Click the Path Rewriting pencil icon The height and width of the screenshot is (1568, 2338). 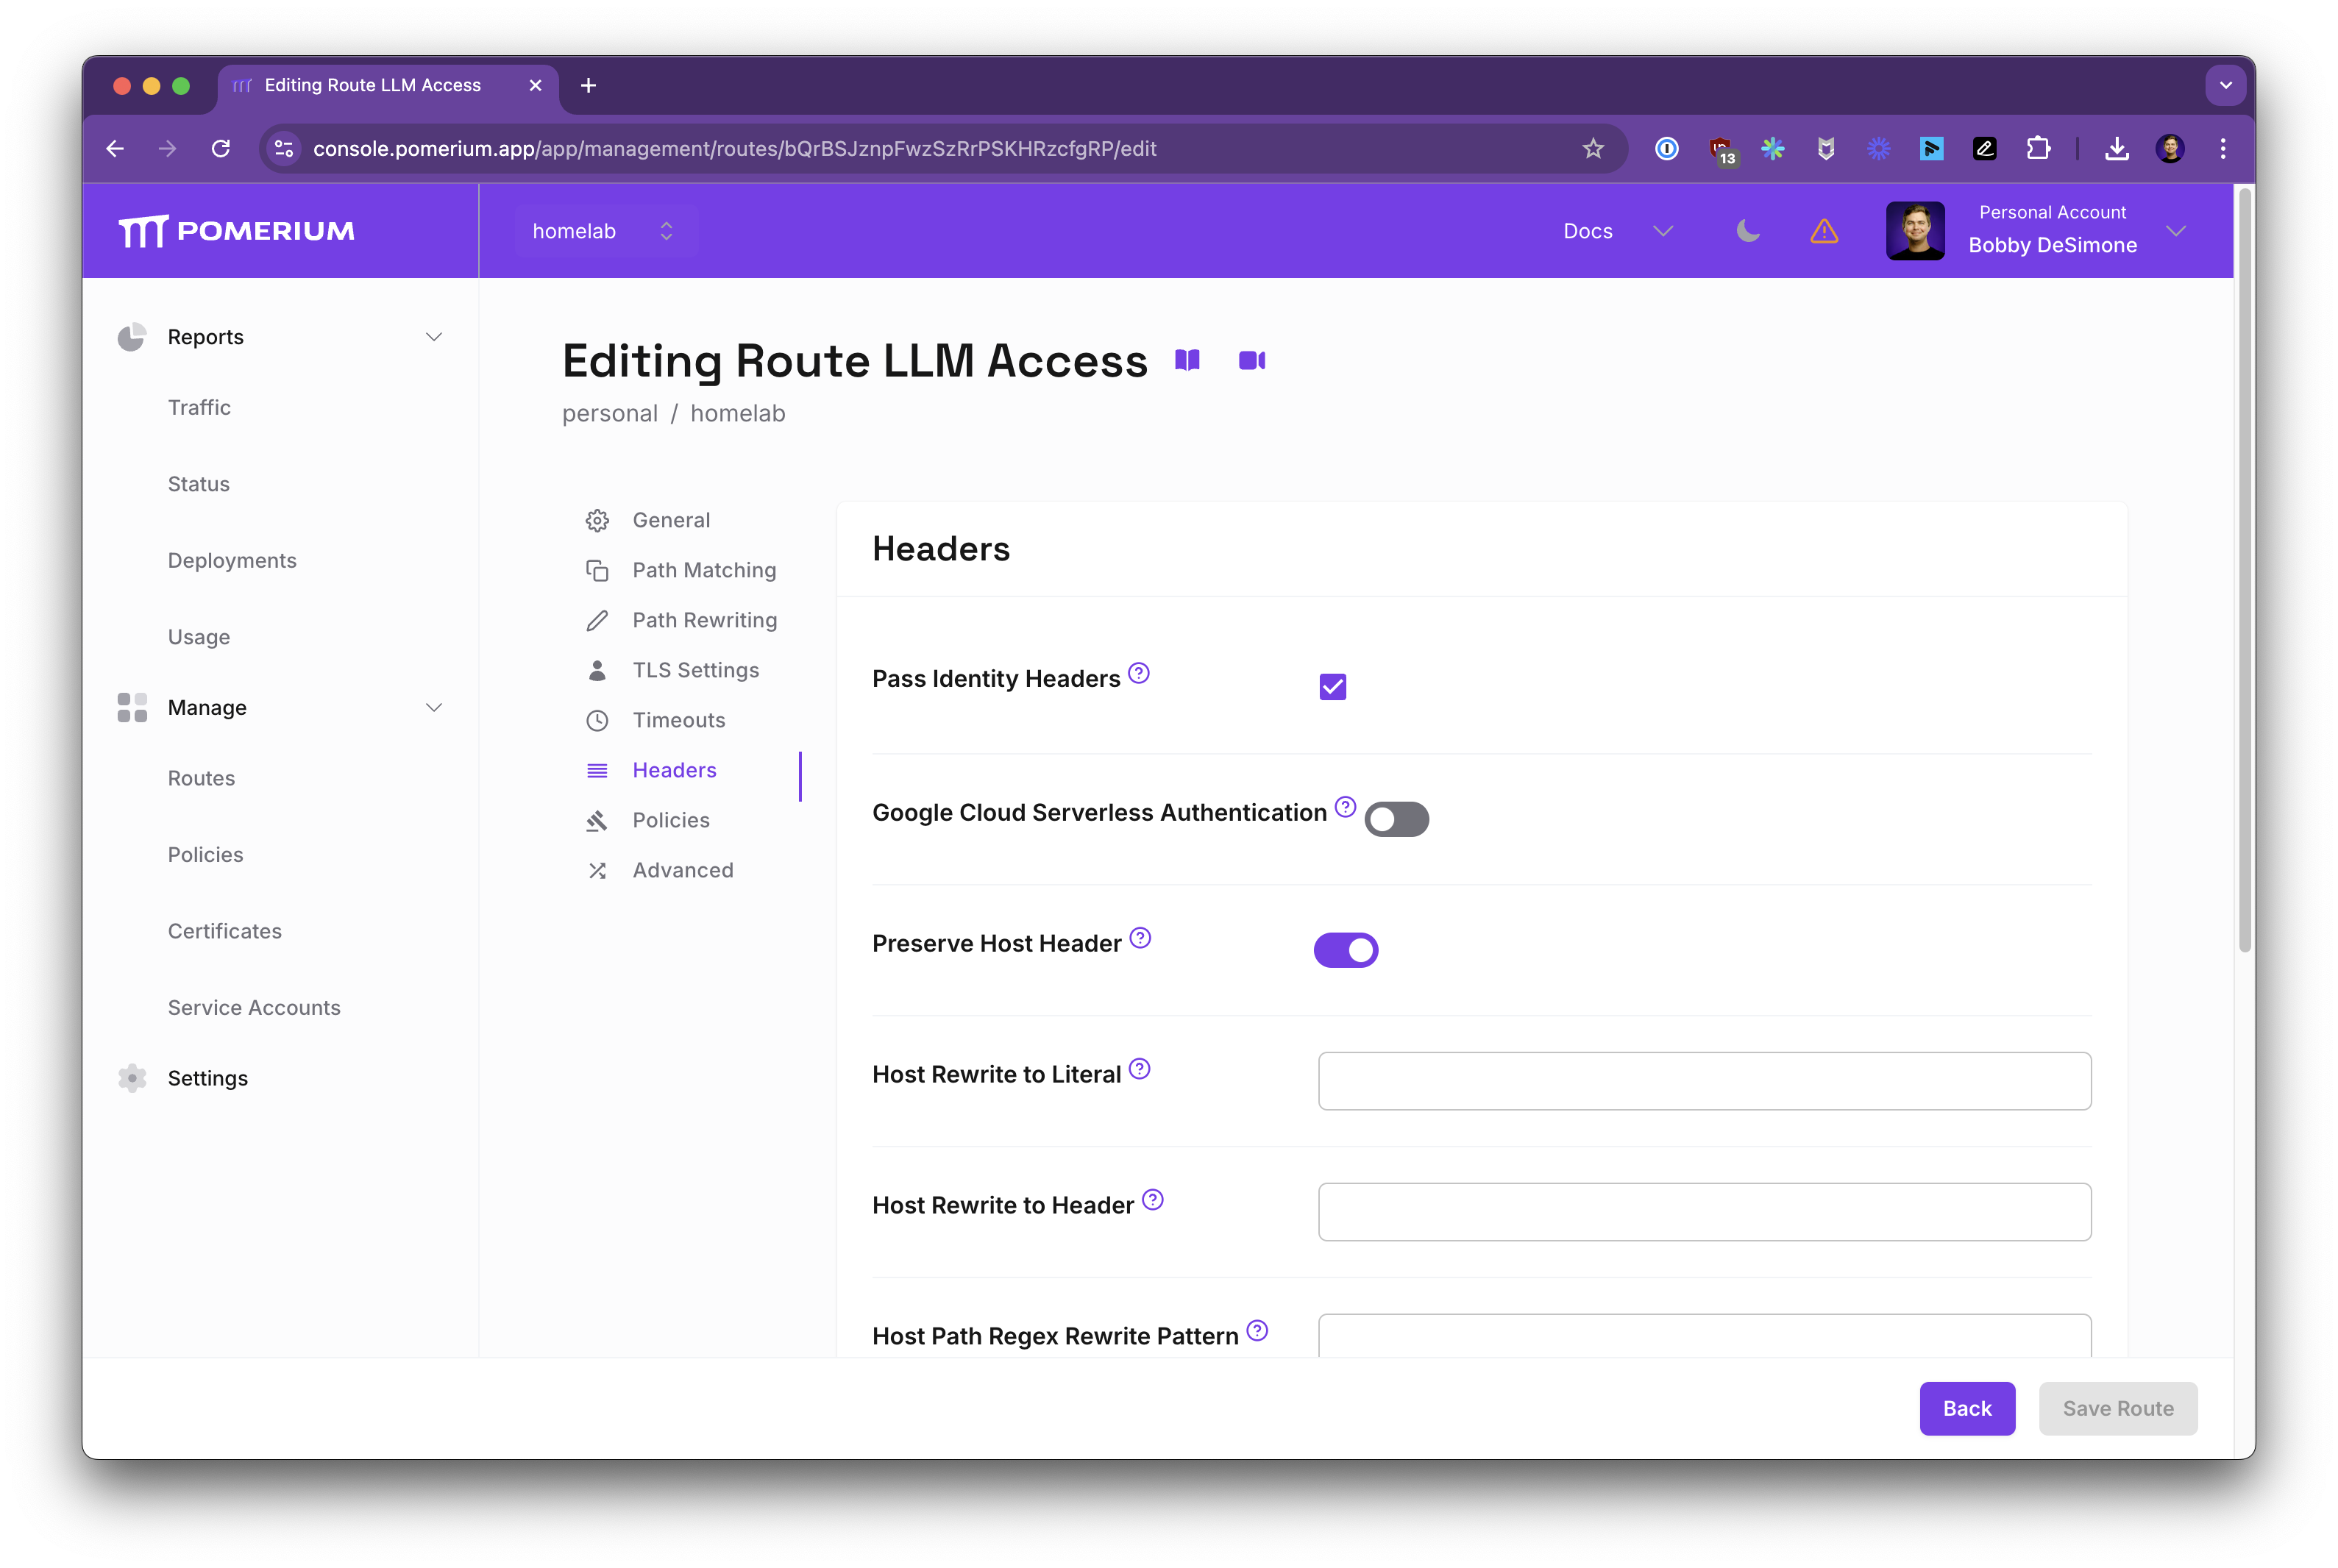(597, 619)
